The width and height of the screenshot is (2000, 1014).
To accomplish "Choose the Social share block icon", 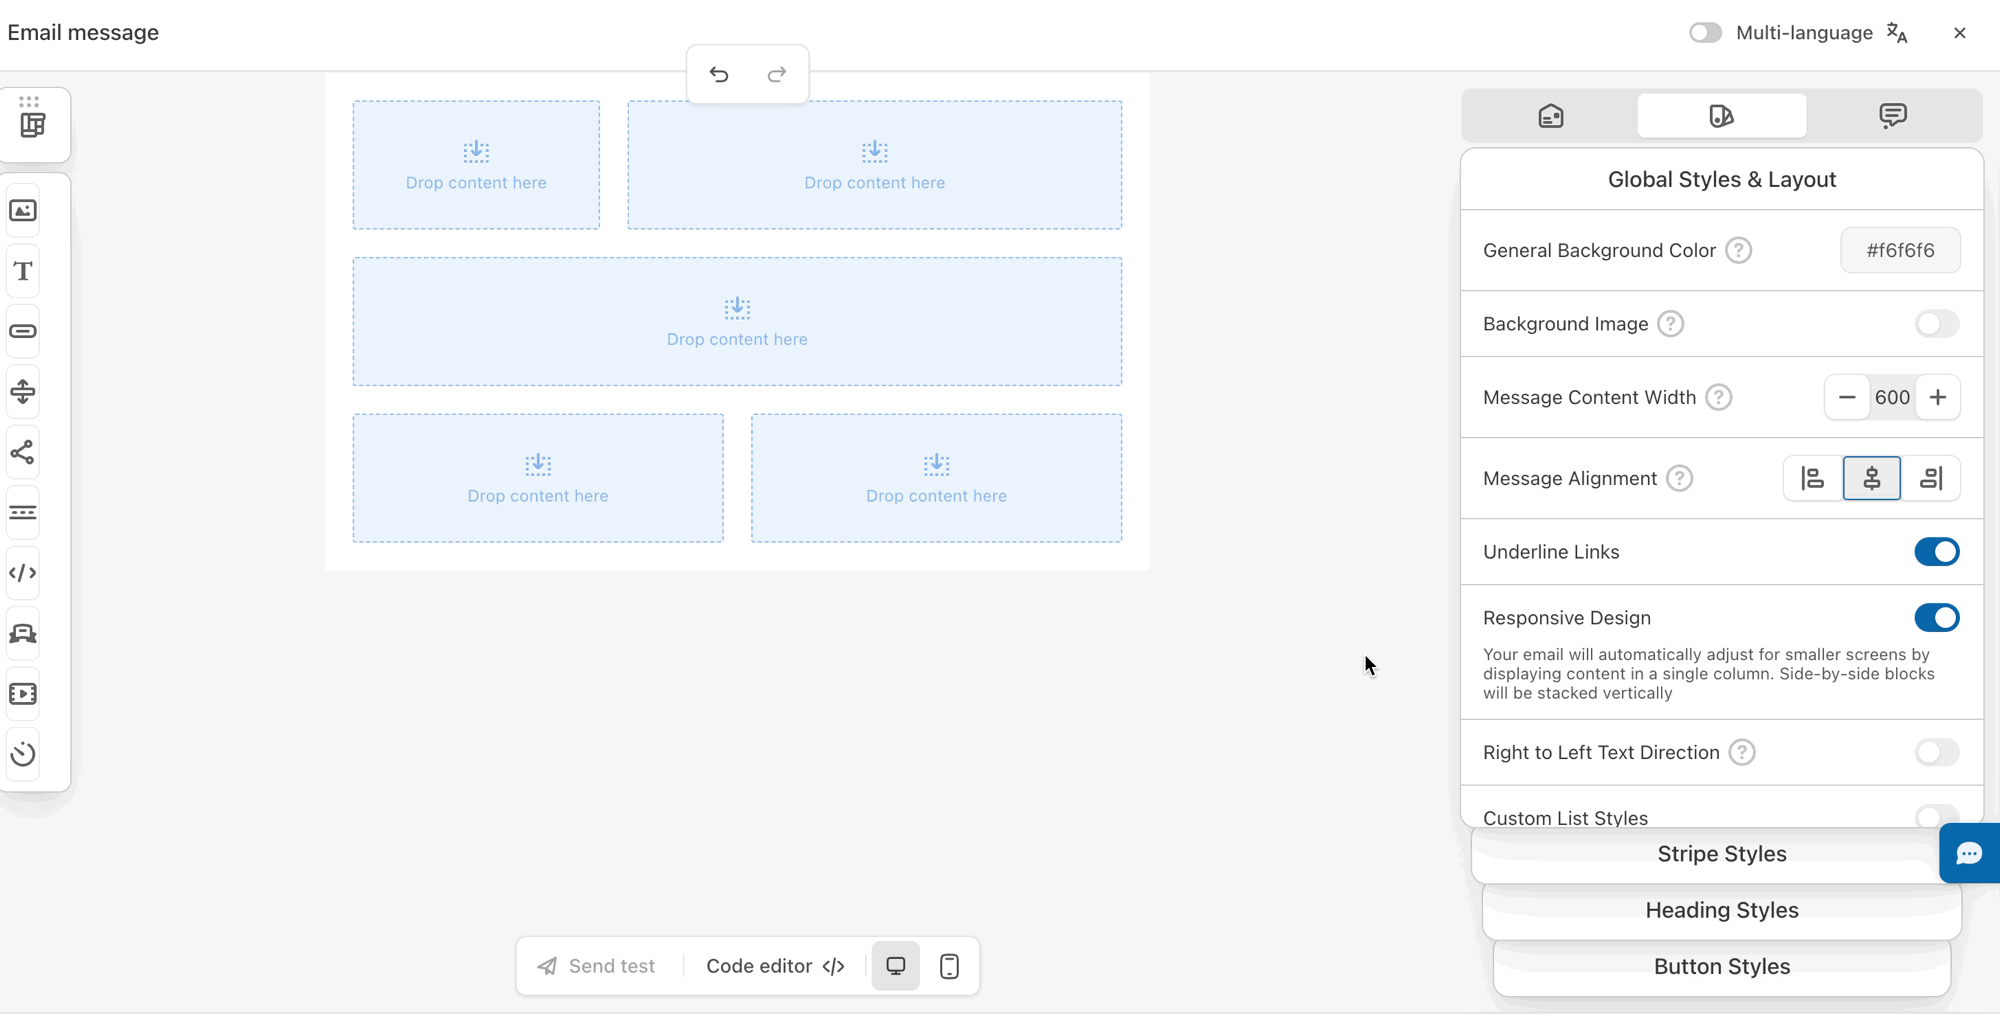I will [23, 453].
